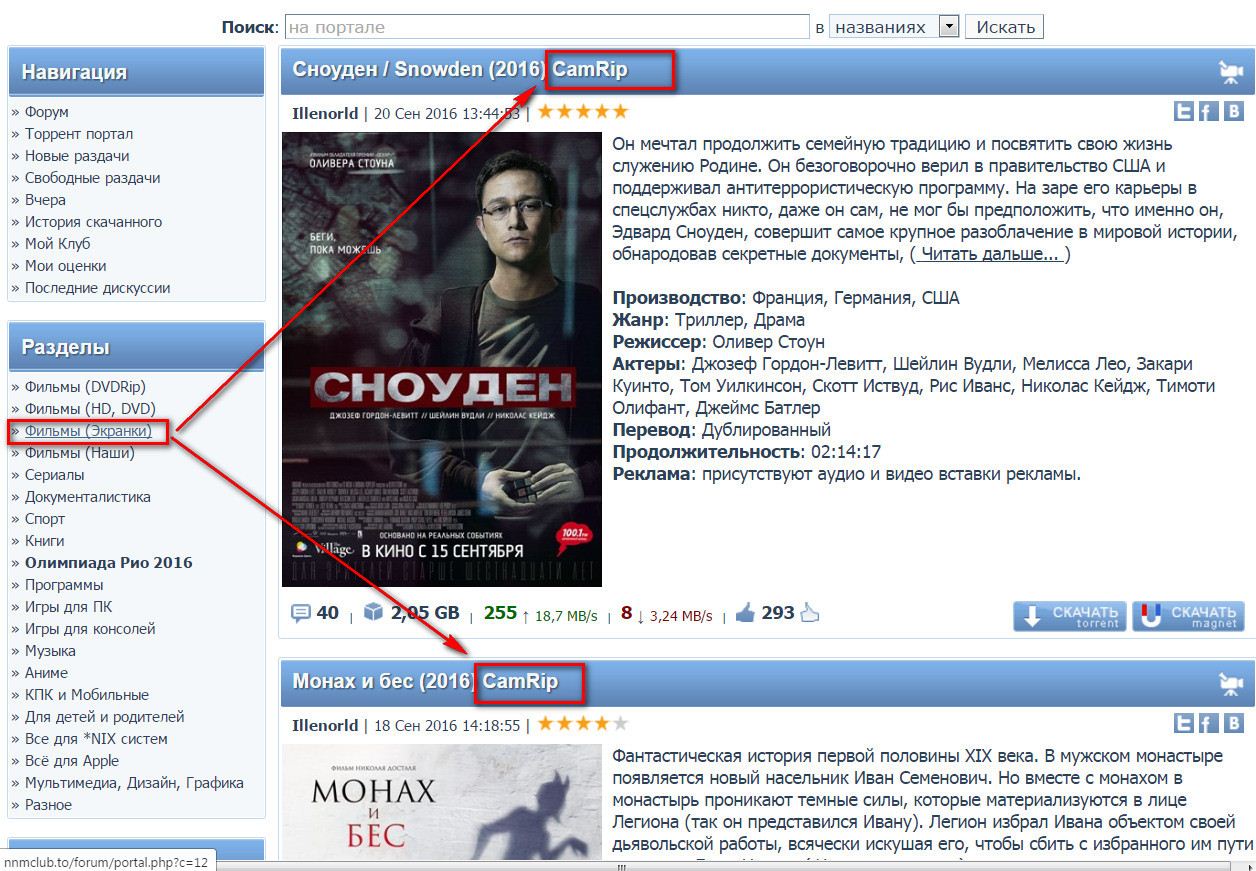
Task: Click the Snowden movie poster thumbnail
Action: 442,359
